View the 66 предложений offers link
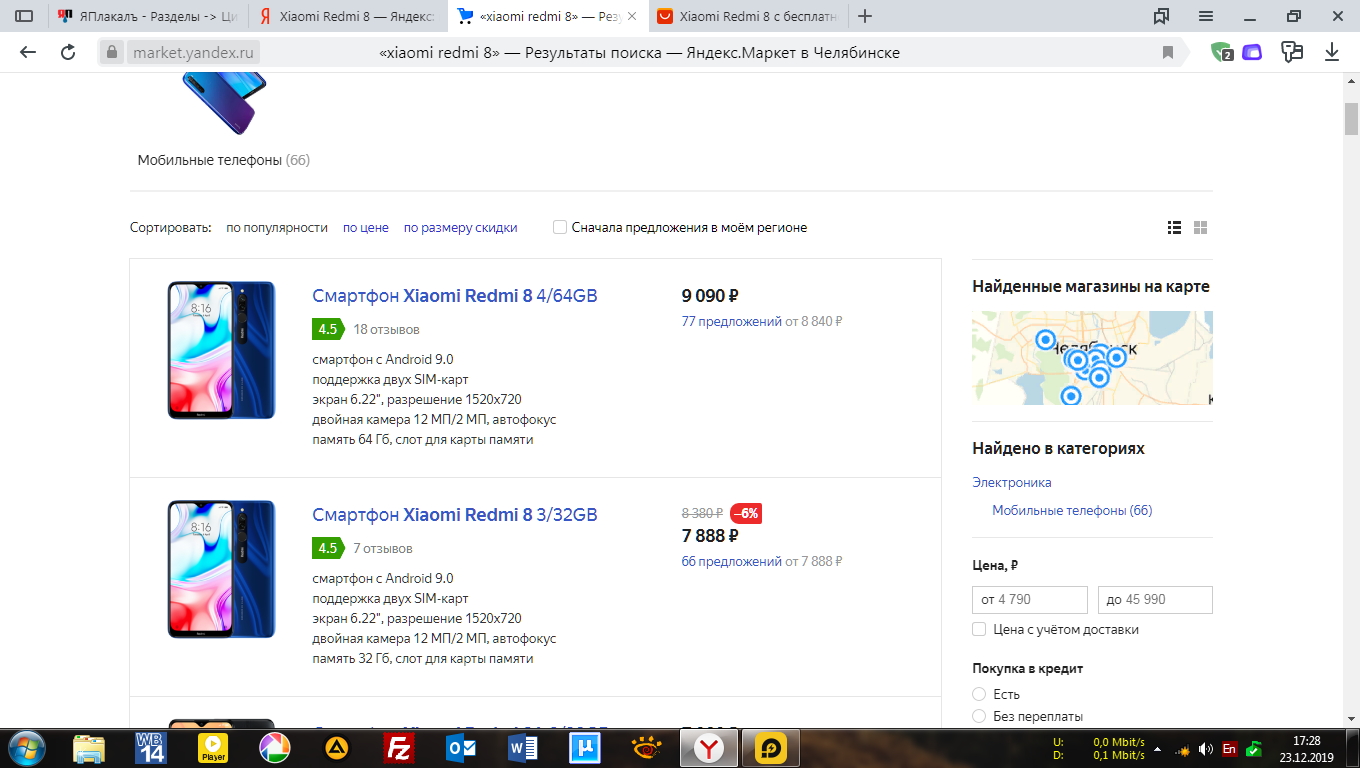1360x768 pixels. click(731, 562)
